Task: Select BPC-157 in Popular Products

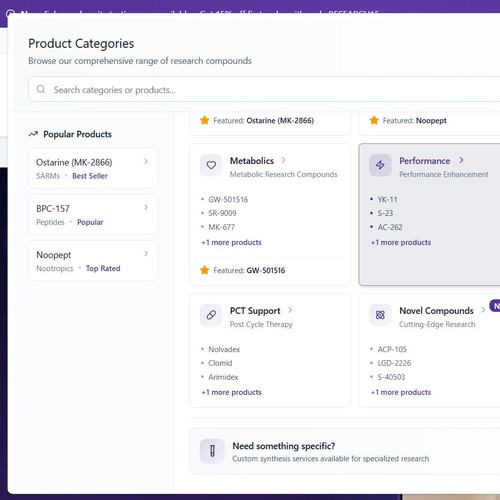Action: point(93,215)
